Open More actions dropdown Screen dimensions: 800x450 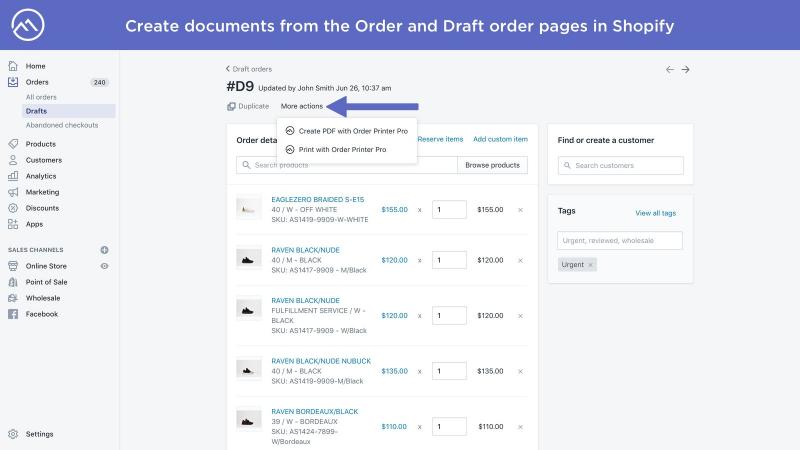click(302, 106)
